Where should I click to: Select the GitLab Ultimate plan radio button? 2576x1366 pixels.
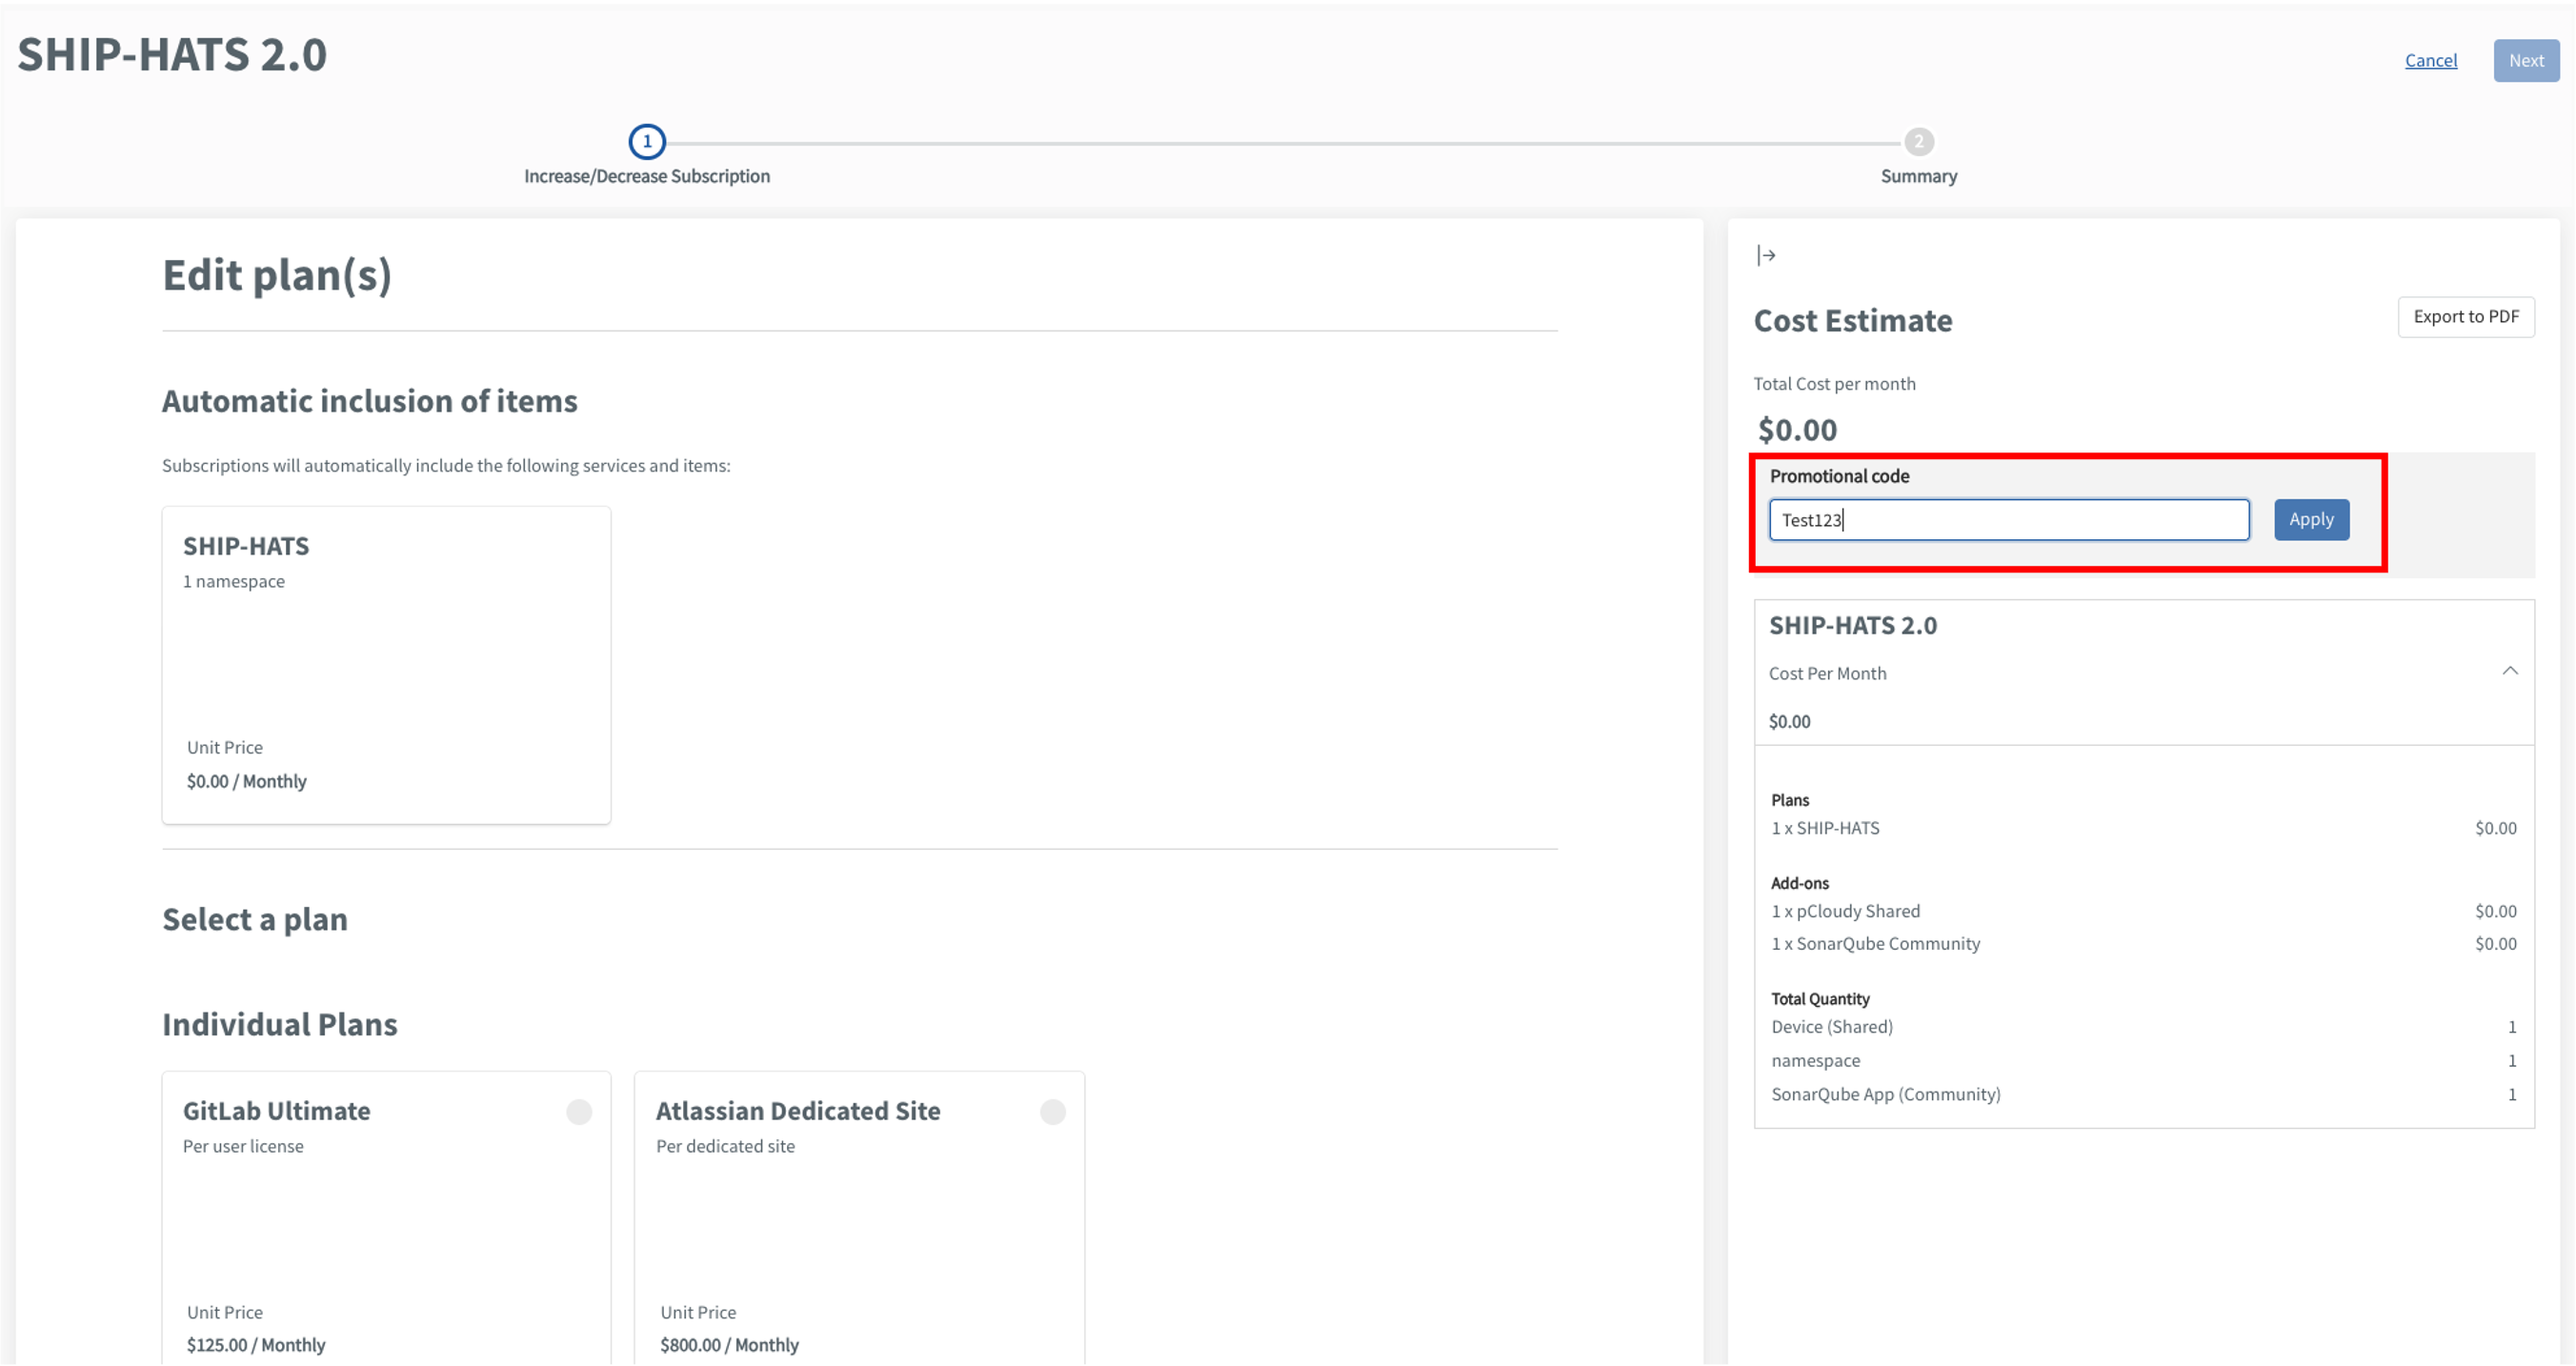click(x=579, y=1112)
